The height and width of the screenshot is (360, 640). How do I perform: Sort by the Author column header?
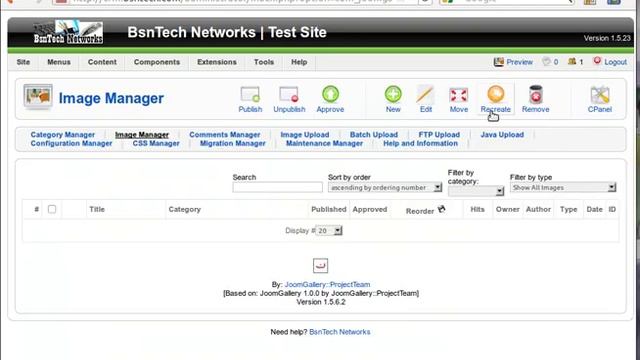(x=538, y=209)
